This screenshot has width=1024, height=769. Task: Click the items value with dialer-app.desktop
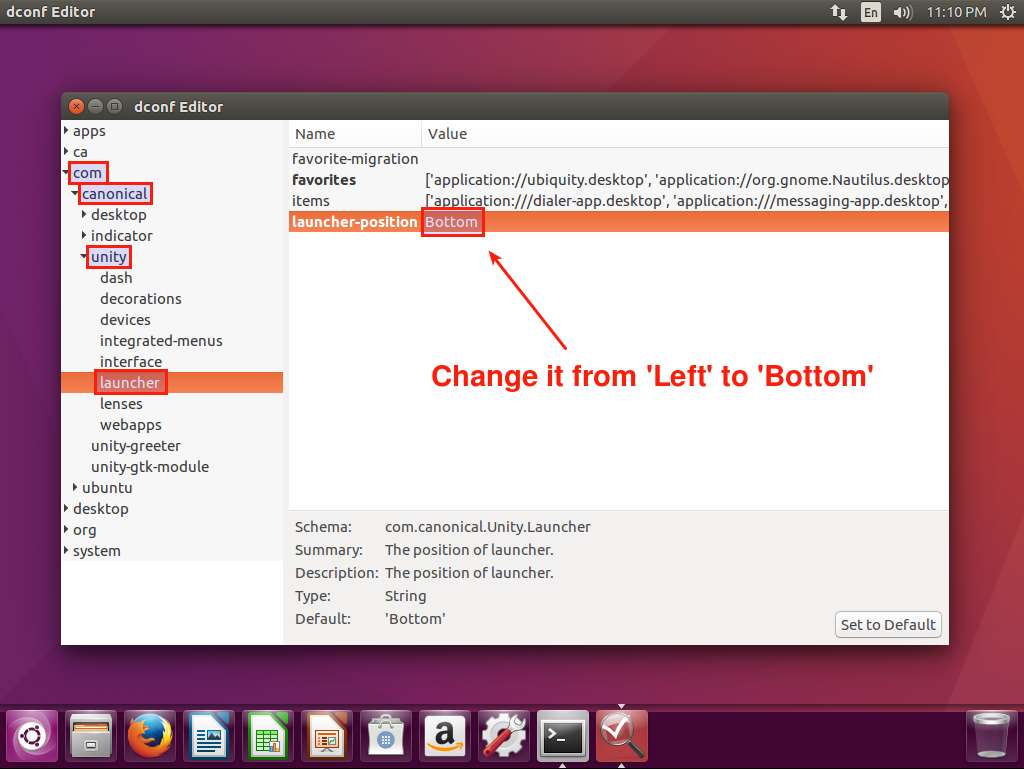point(686,200)
